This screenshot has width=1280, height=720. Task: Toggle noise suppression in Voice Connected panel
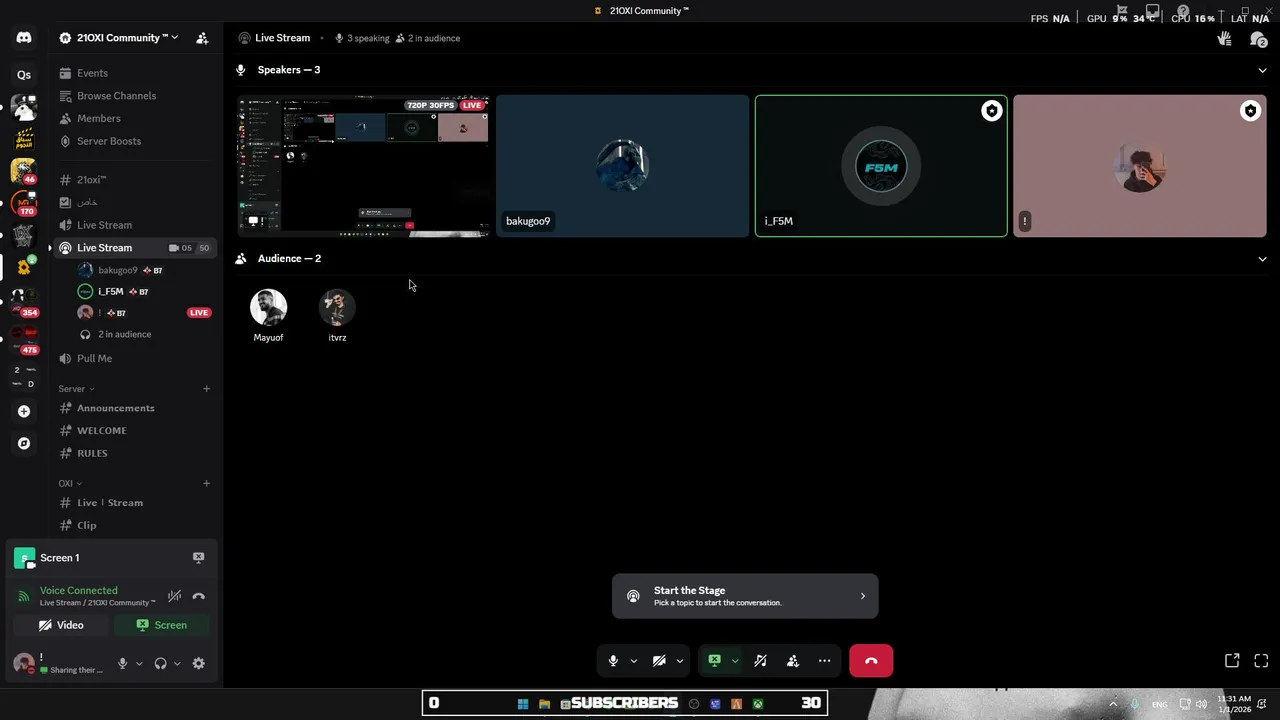[x=174, y=596]
